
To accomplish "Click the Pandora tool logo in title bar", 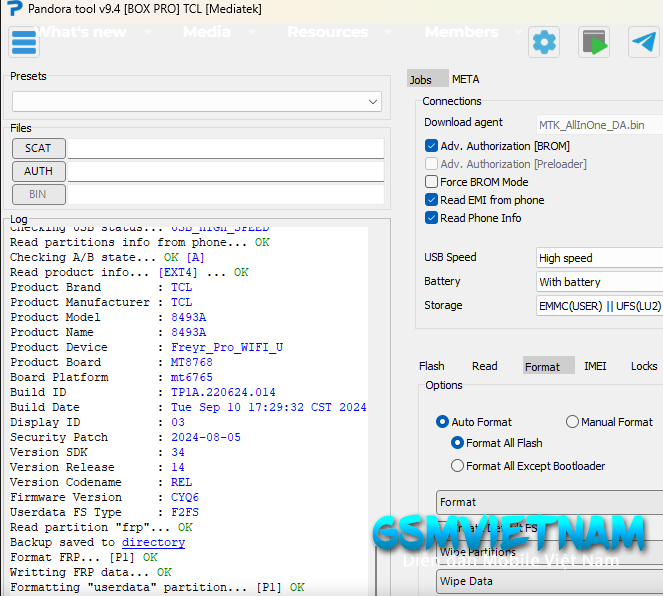I will point(14,9).
